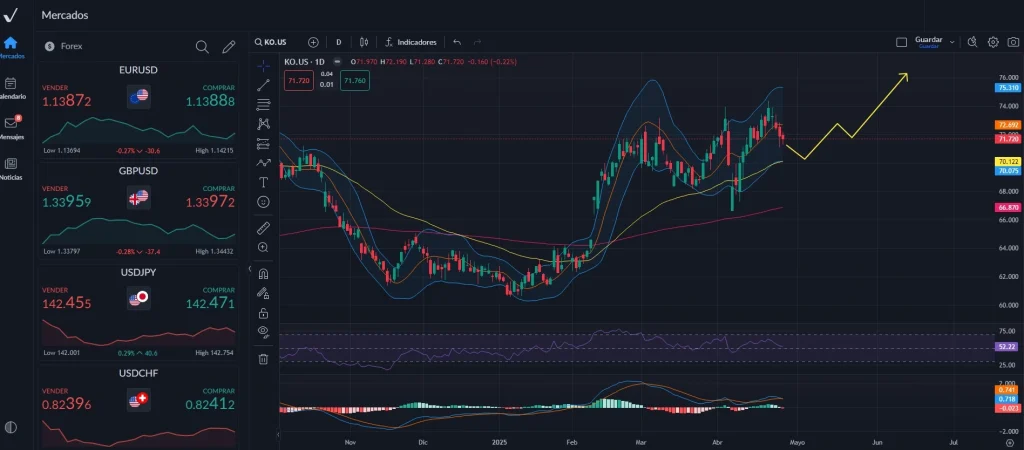Viewport: 1024px width, 450px height.
Task: Click the 72.692 orange price label
Action: tap(1008, 125)
